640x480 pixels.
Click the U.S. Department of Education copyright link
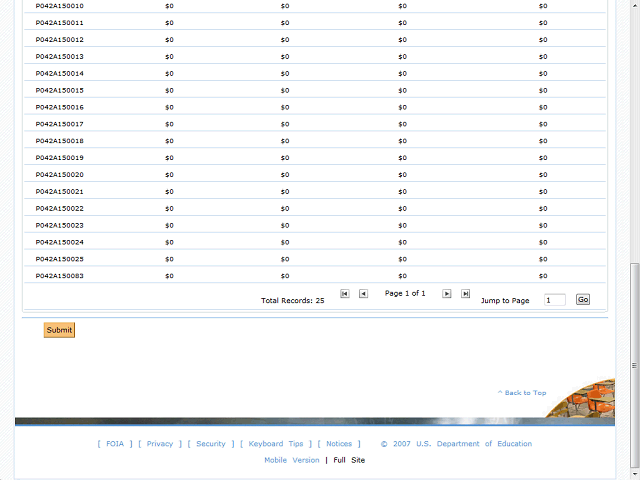click(x=456, y=444)
